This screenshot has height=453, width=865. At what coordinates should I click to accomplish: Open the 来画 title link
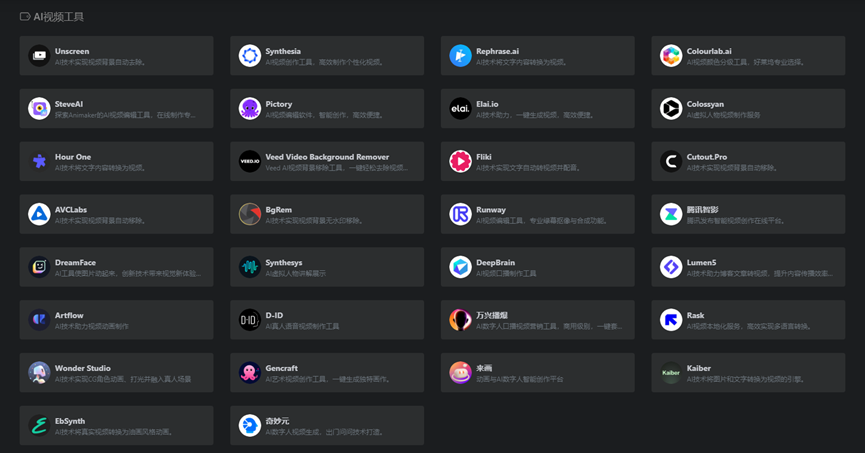[484, 368]
